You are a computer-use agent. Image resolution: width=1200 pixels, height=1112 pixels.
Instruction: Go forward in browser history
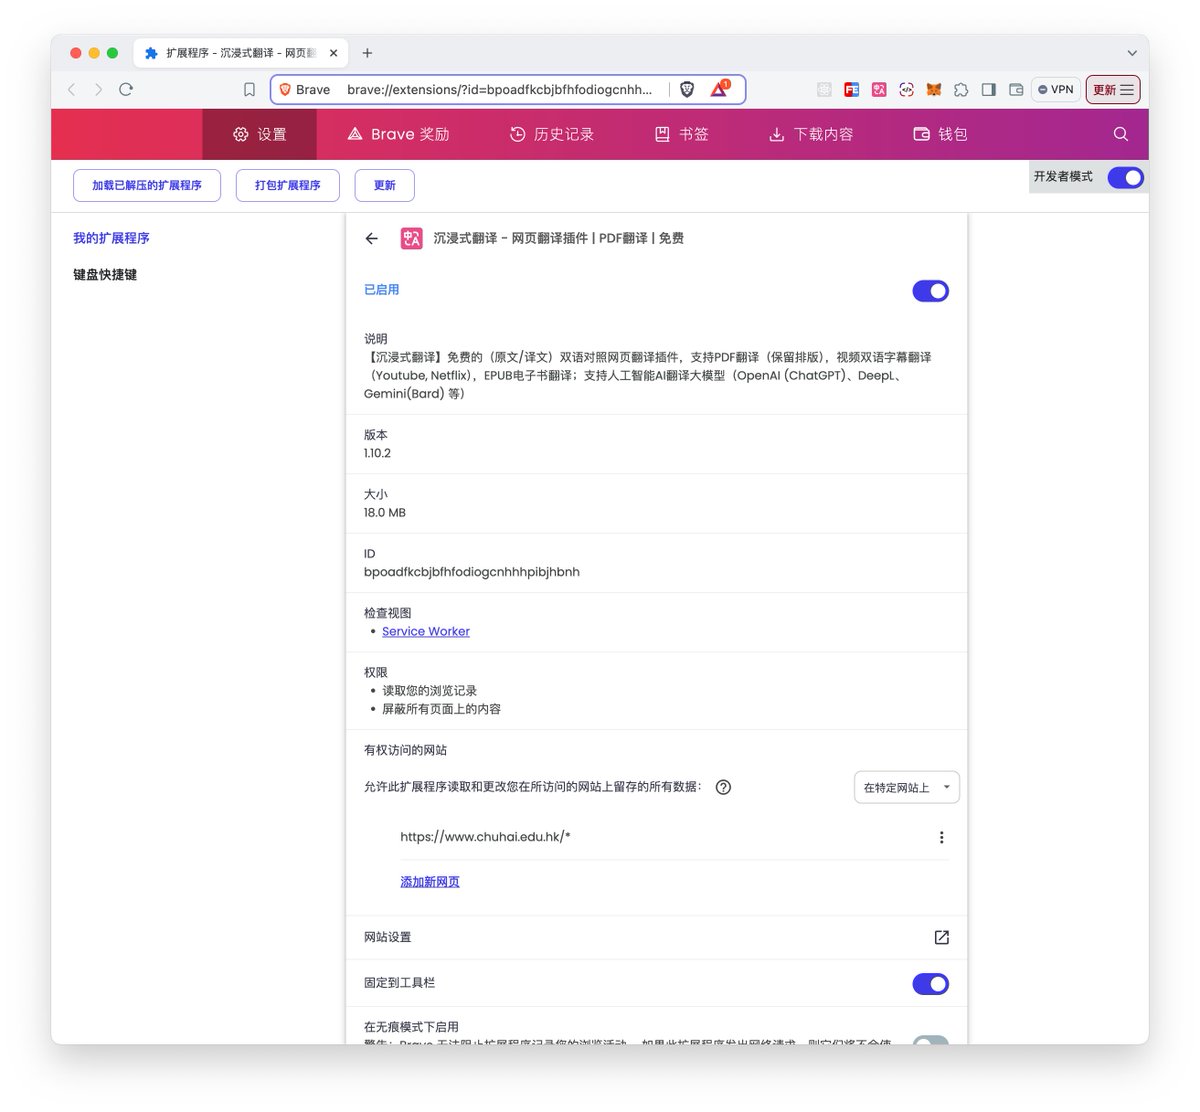(98, 89)
